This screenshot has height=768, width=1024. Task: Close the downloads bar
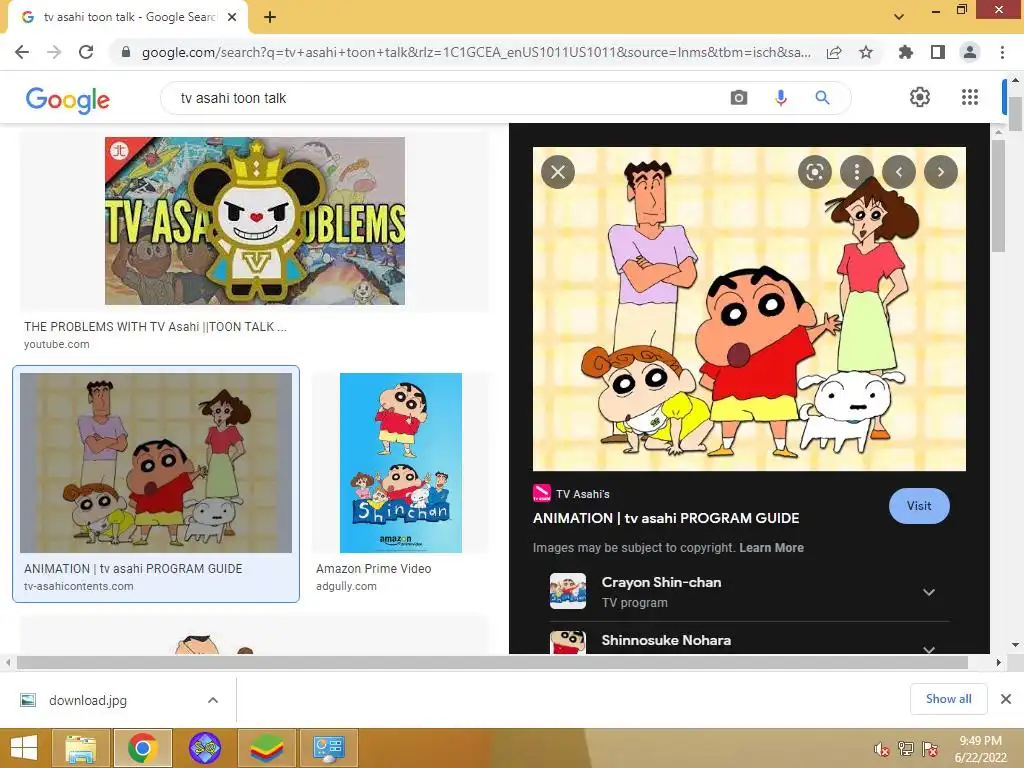pyautogui.click(x=1006, y=699)
